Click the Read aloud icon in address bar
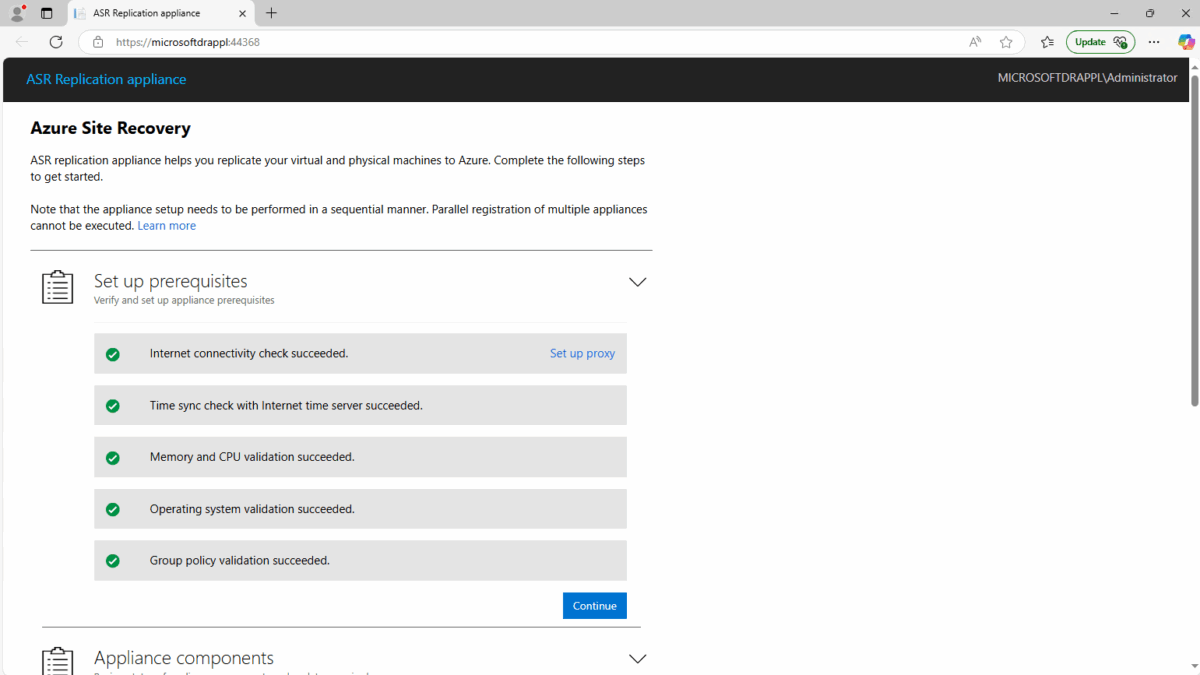 [974, 42]
